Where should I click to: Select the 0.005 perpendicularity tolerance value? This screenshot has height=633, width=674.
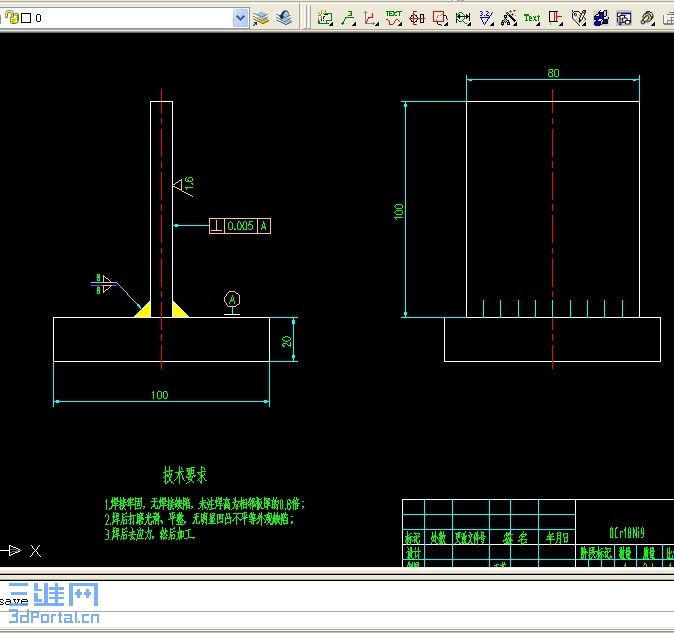tap(240, 226)
